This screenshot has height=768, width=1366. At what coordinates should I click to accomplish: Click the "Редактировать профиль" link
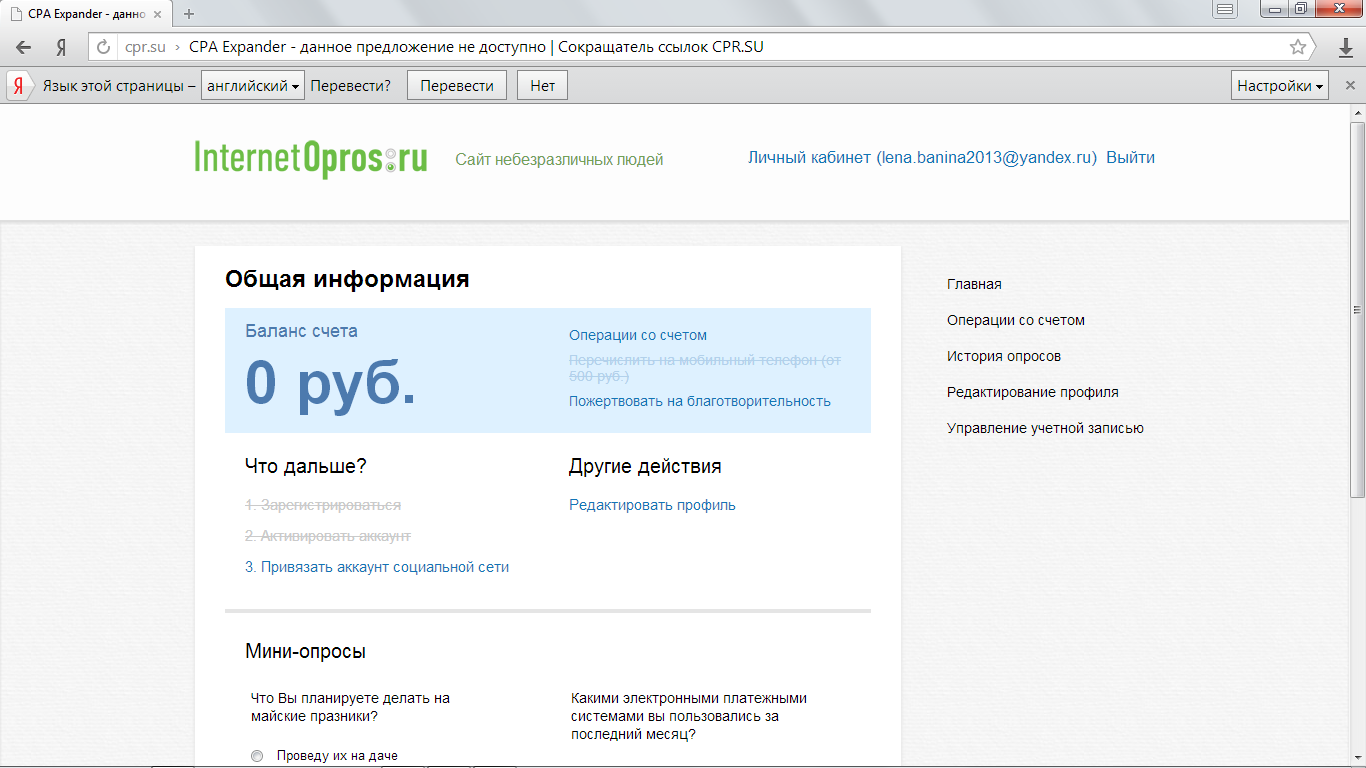point(652,506)
